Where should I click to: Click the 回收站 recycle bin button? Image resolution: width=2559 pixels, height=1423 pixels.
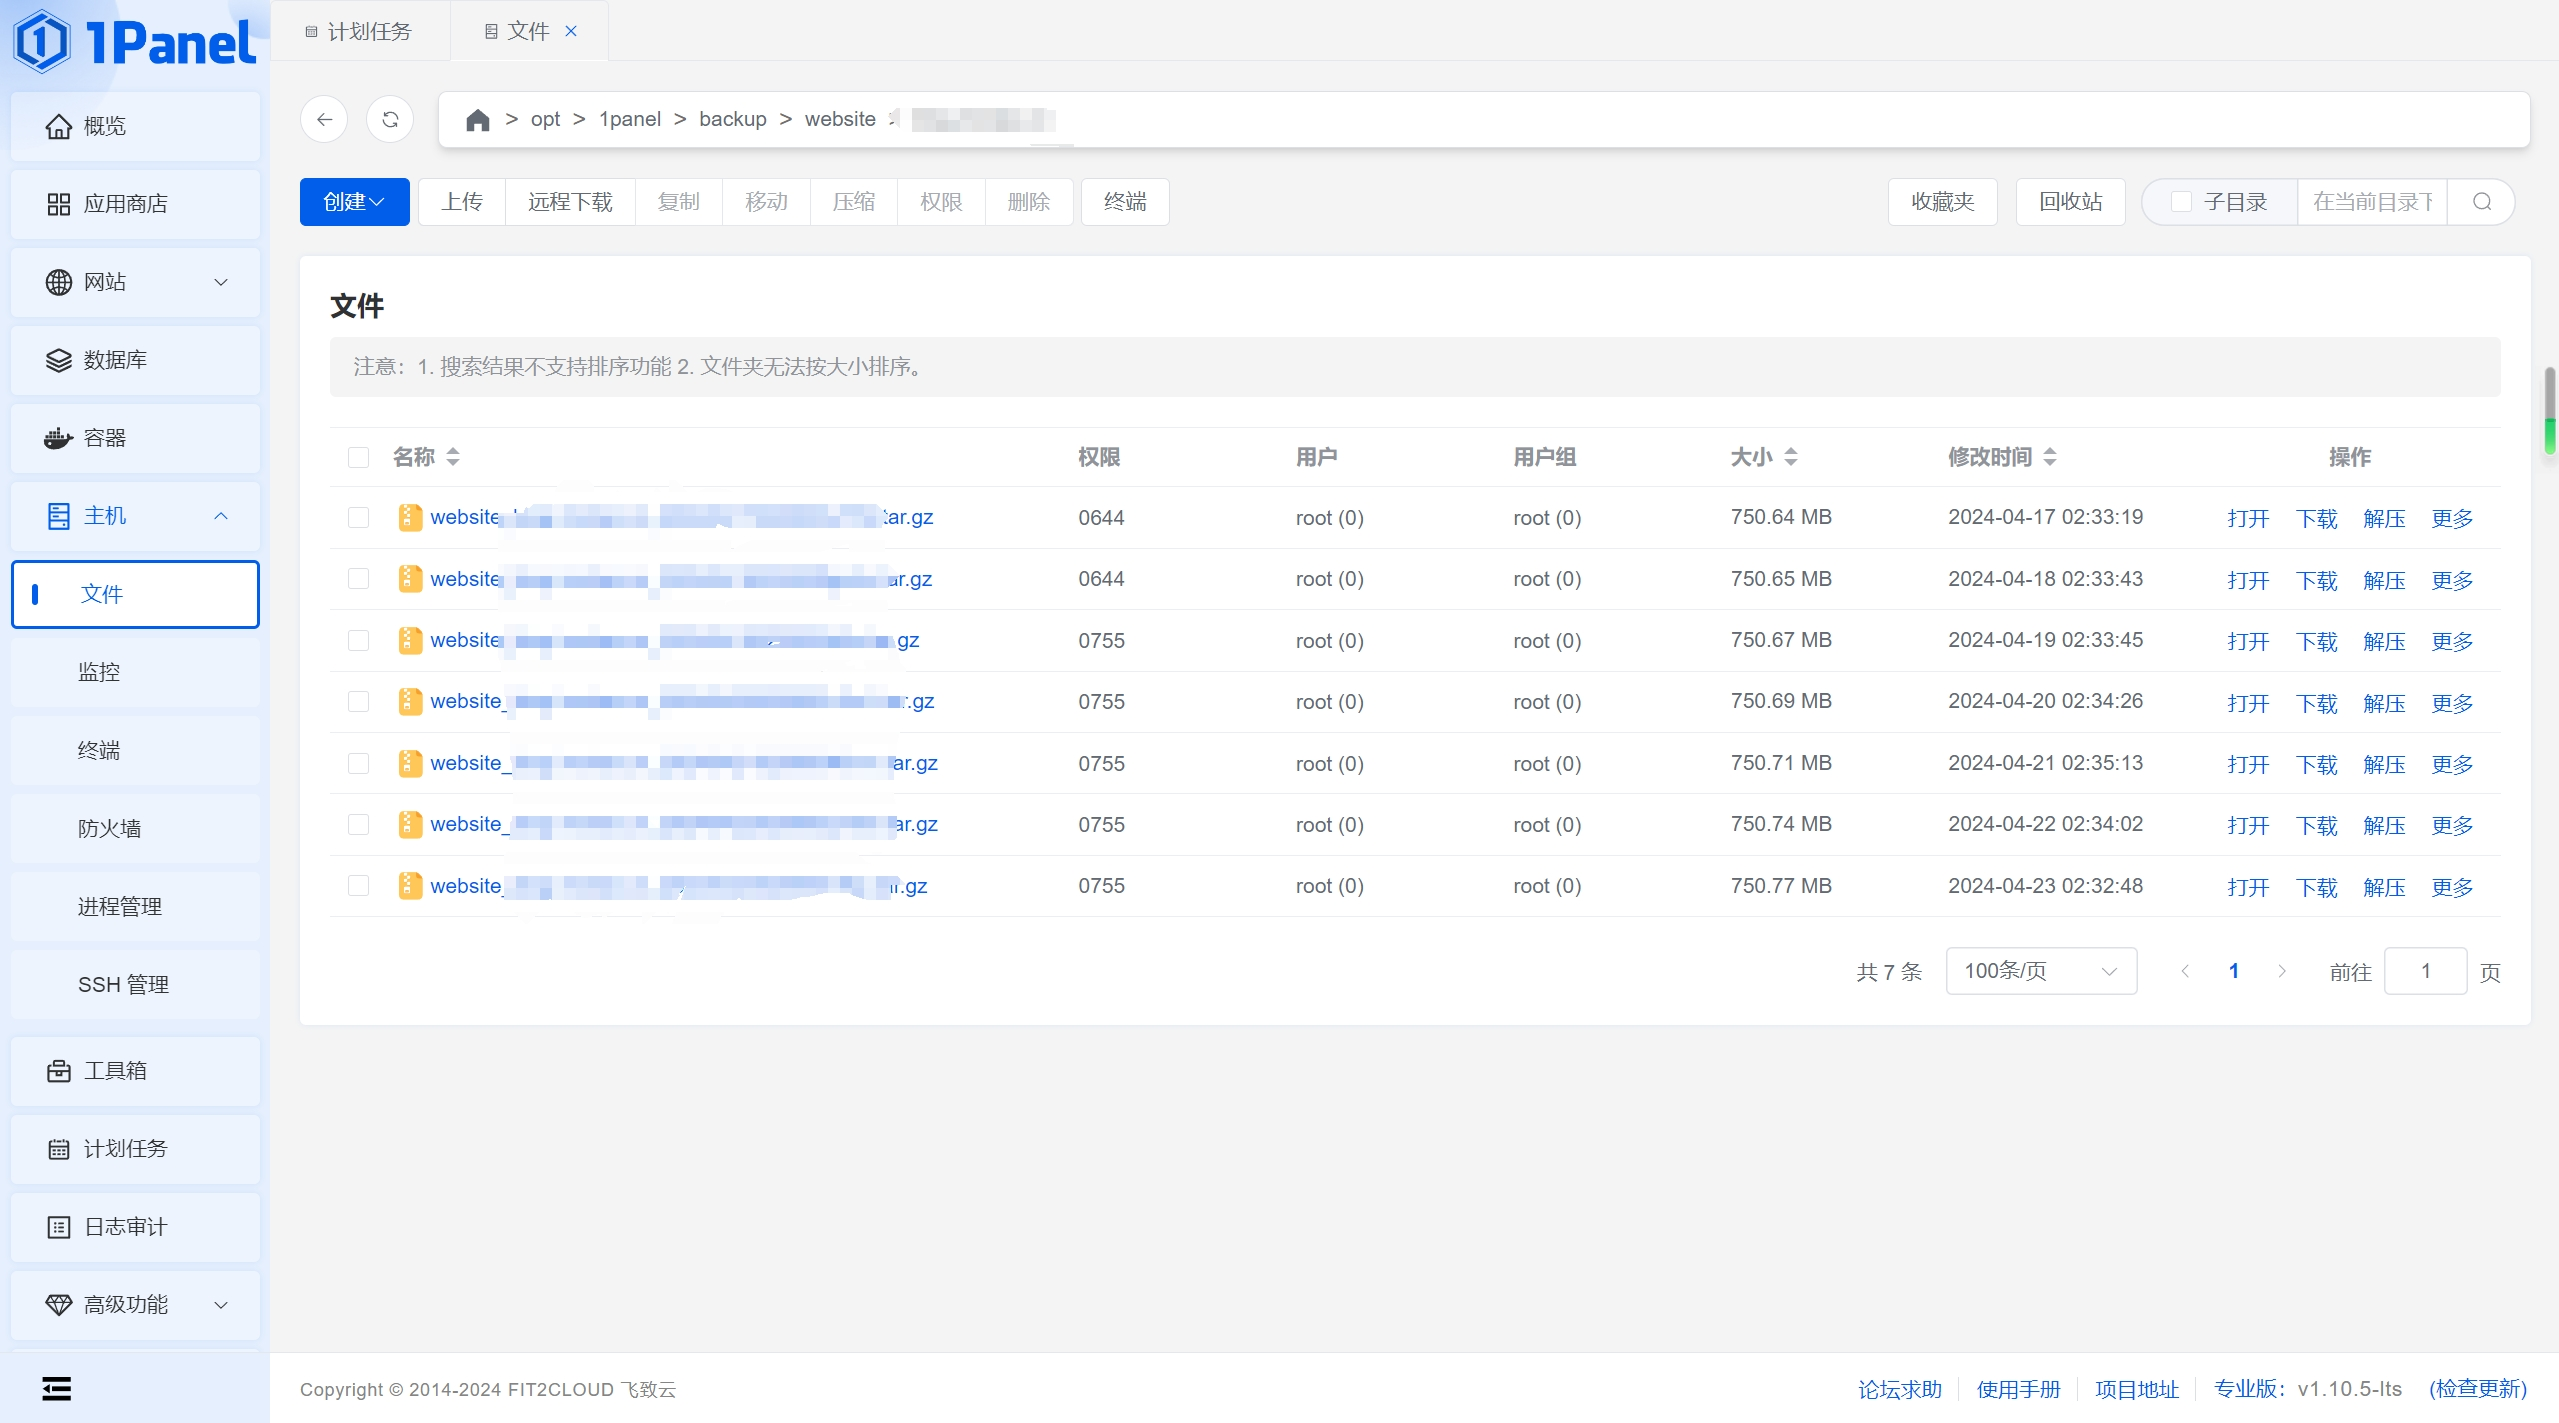pyautogui.click(x=2070, y=202)
